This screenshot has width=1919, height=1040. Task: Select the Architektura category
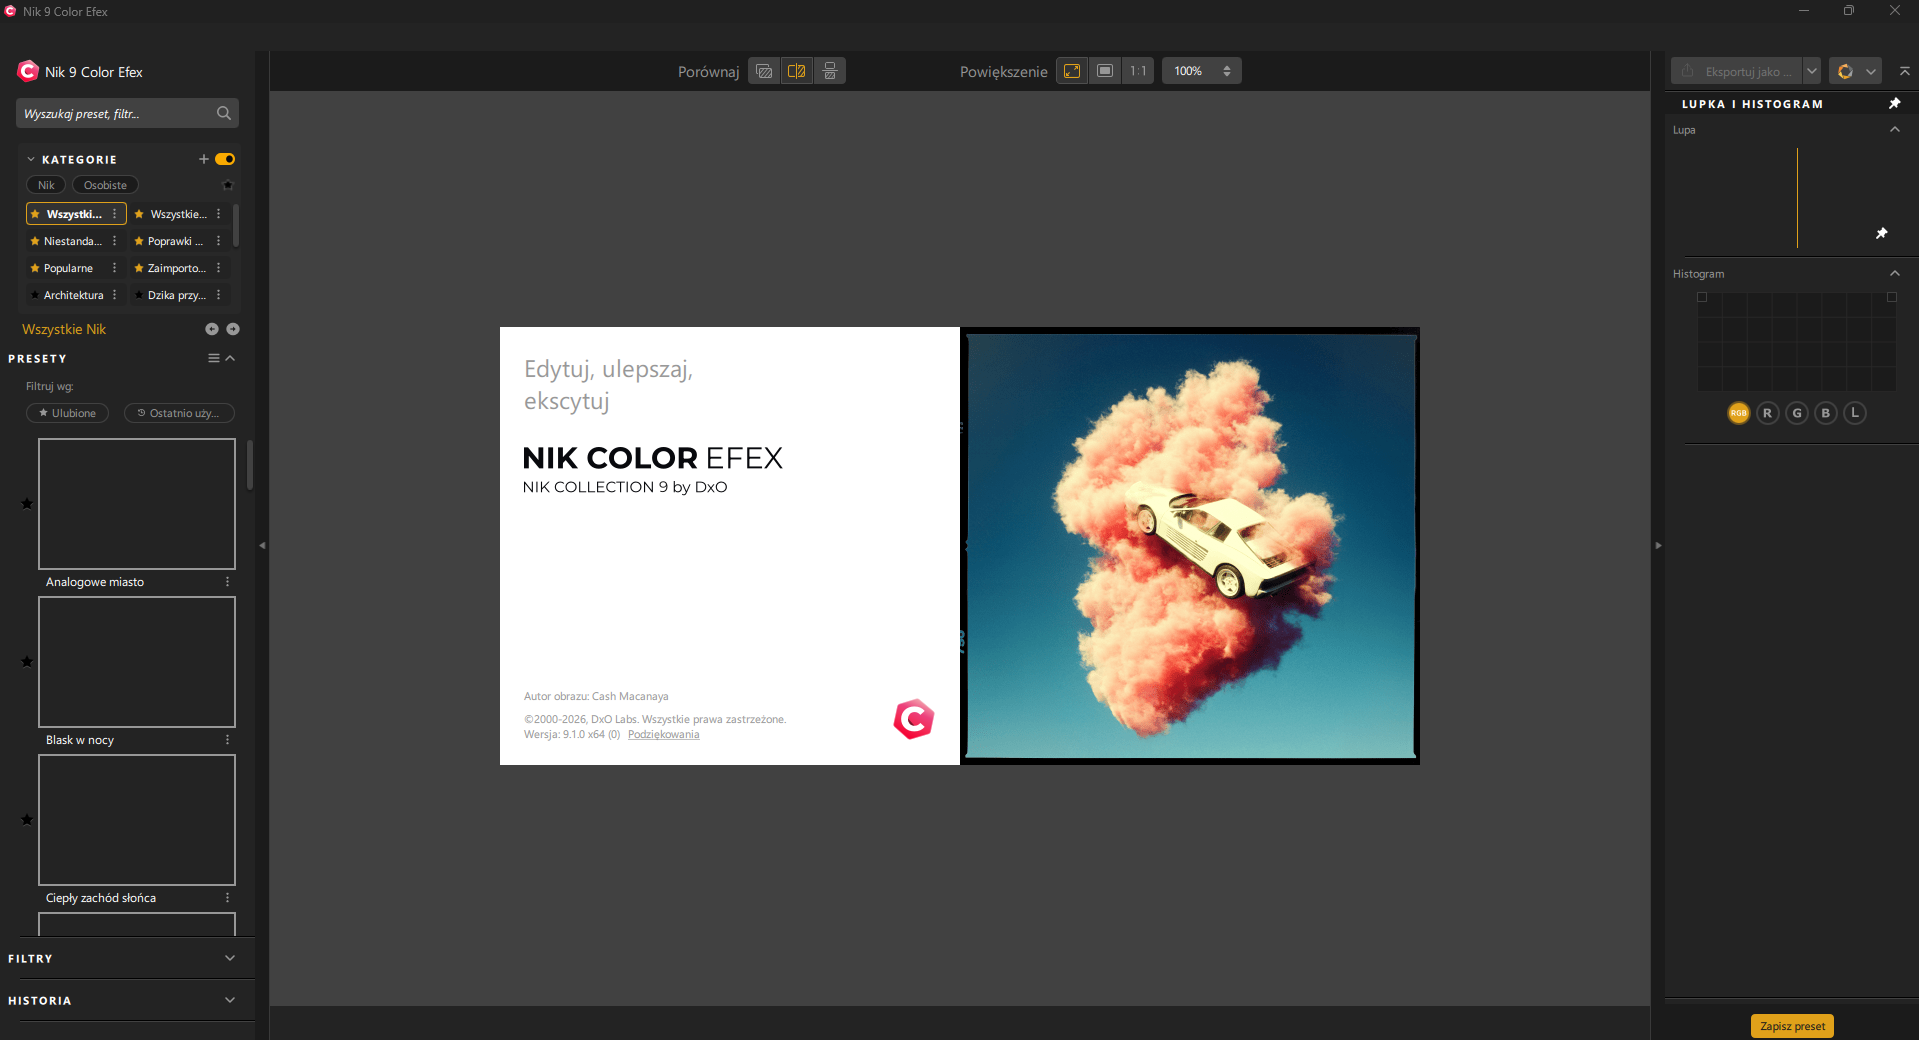coord(73,295)
